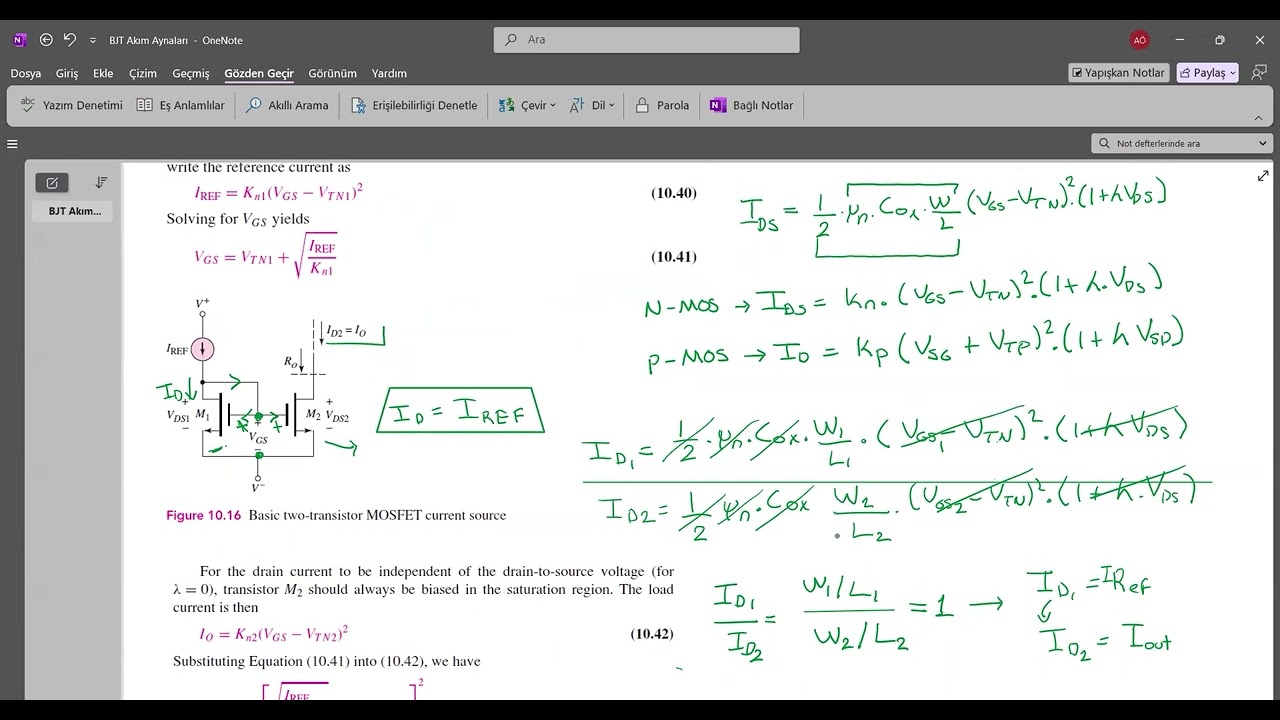Click equation number (10.42)

[652, 634]
